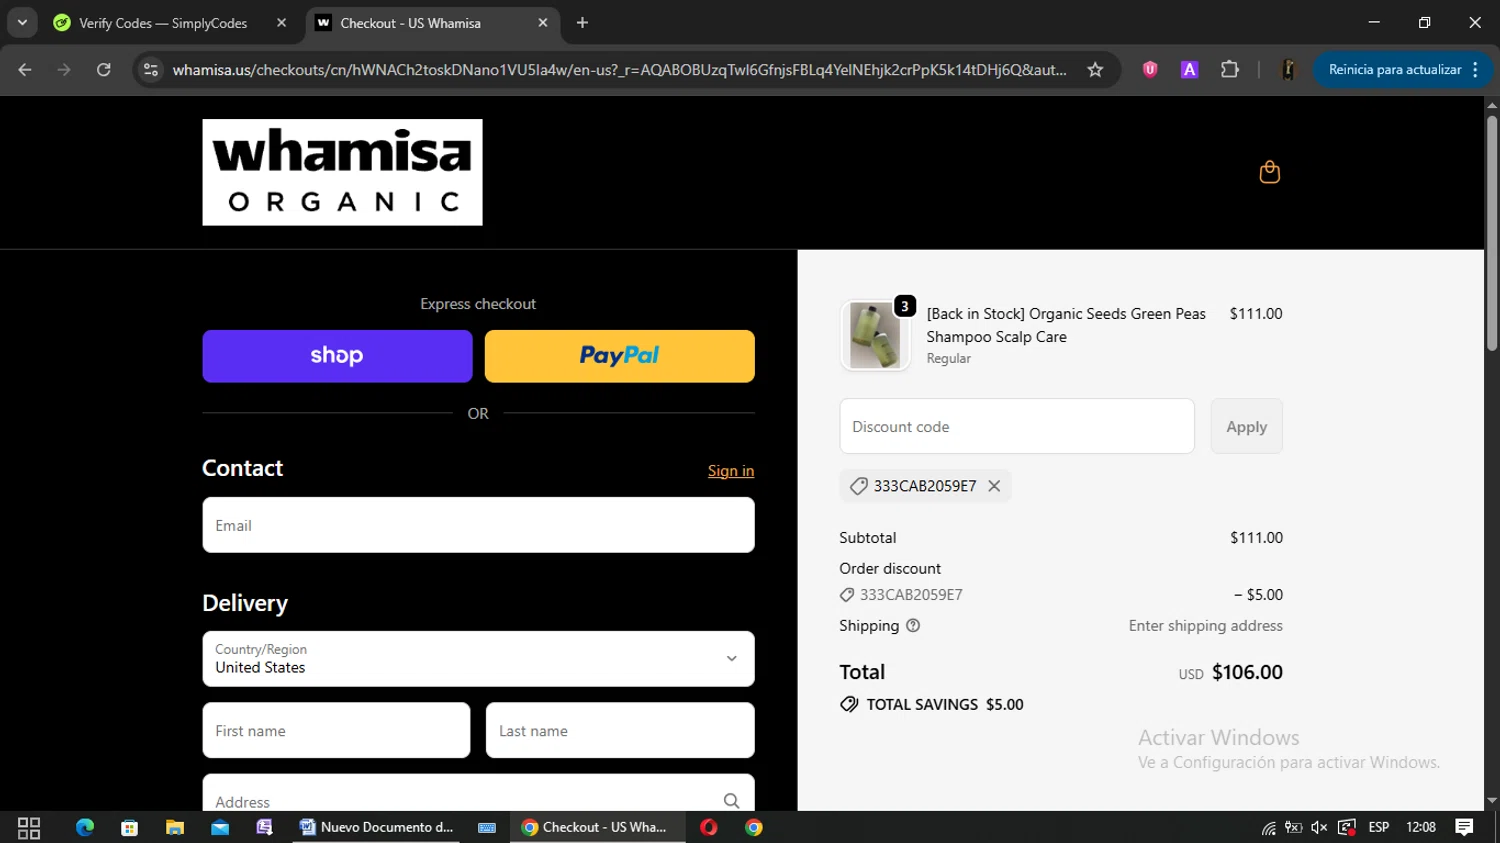Bookmark this page with the star icon
The height and width of the screenshot is (843, 1500).
[x=1095, y=70]
